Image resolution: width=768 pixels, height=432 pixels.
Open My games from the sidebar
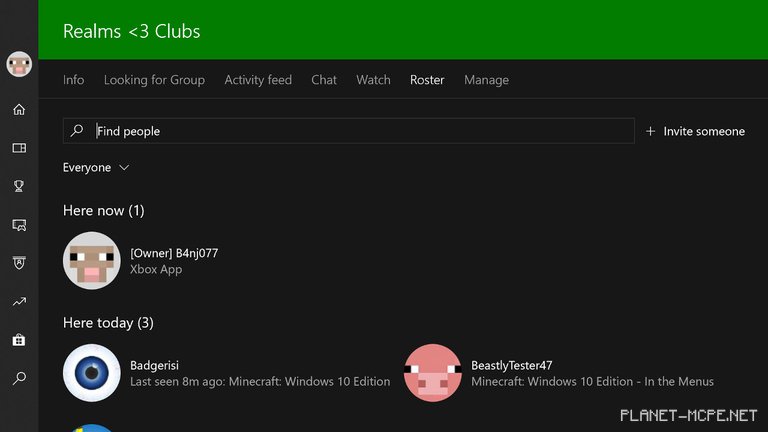[19, 148]
